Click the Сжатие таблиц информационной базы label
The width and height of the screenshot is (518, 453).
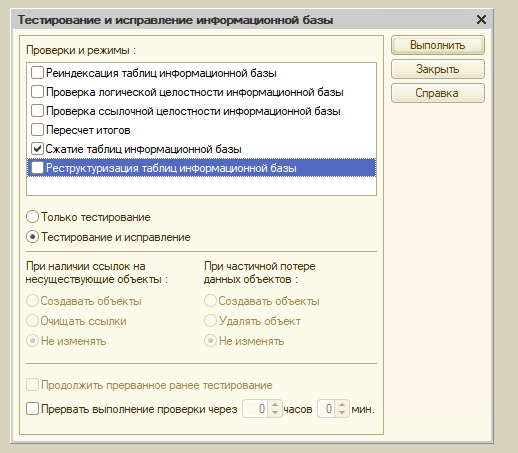click(x=144, y=149)
